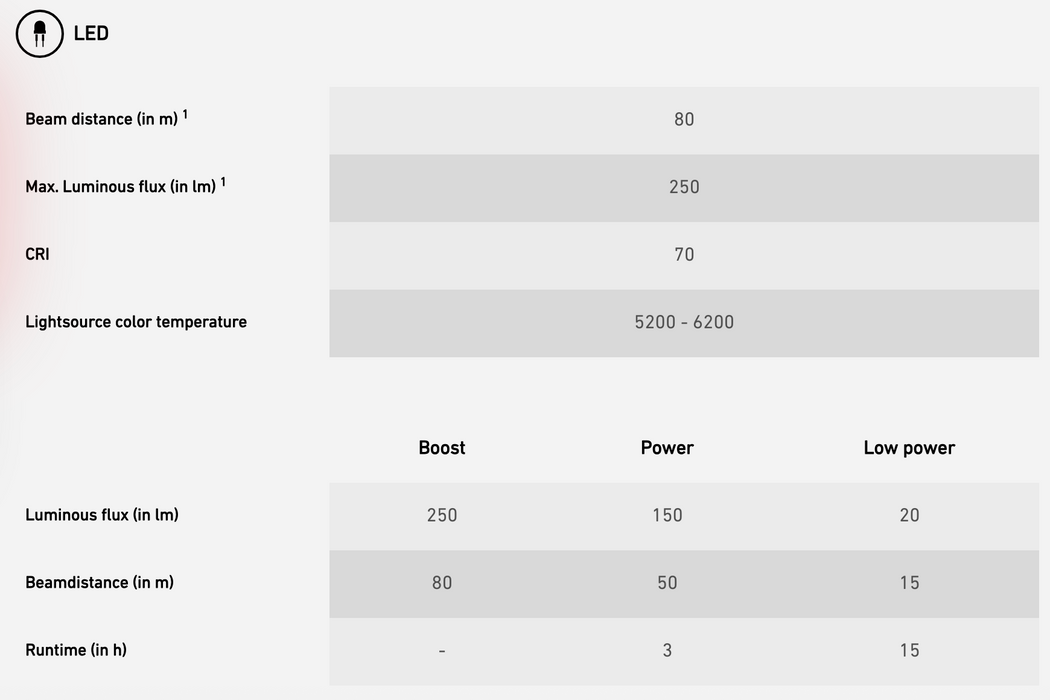Select the Low power luminous flux value 20
This screenshot has width=1050, height=700.
[x=909, y=515]
